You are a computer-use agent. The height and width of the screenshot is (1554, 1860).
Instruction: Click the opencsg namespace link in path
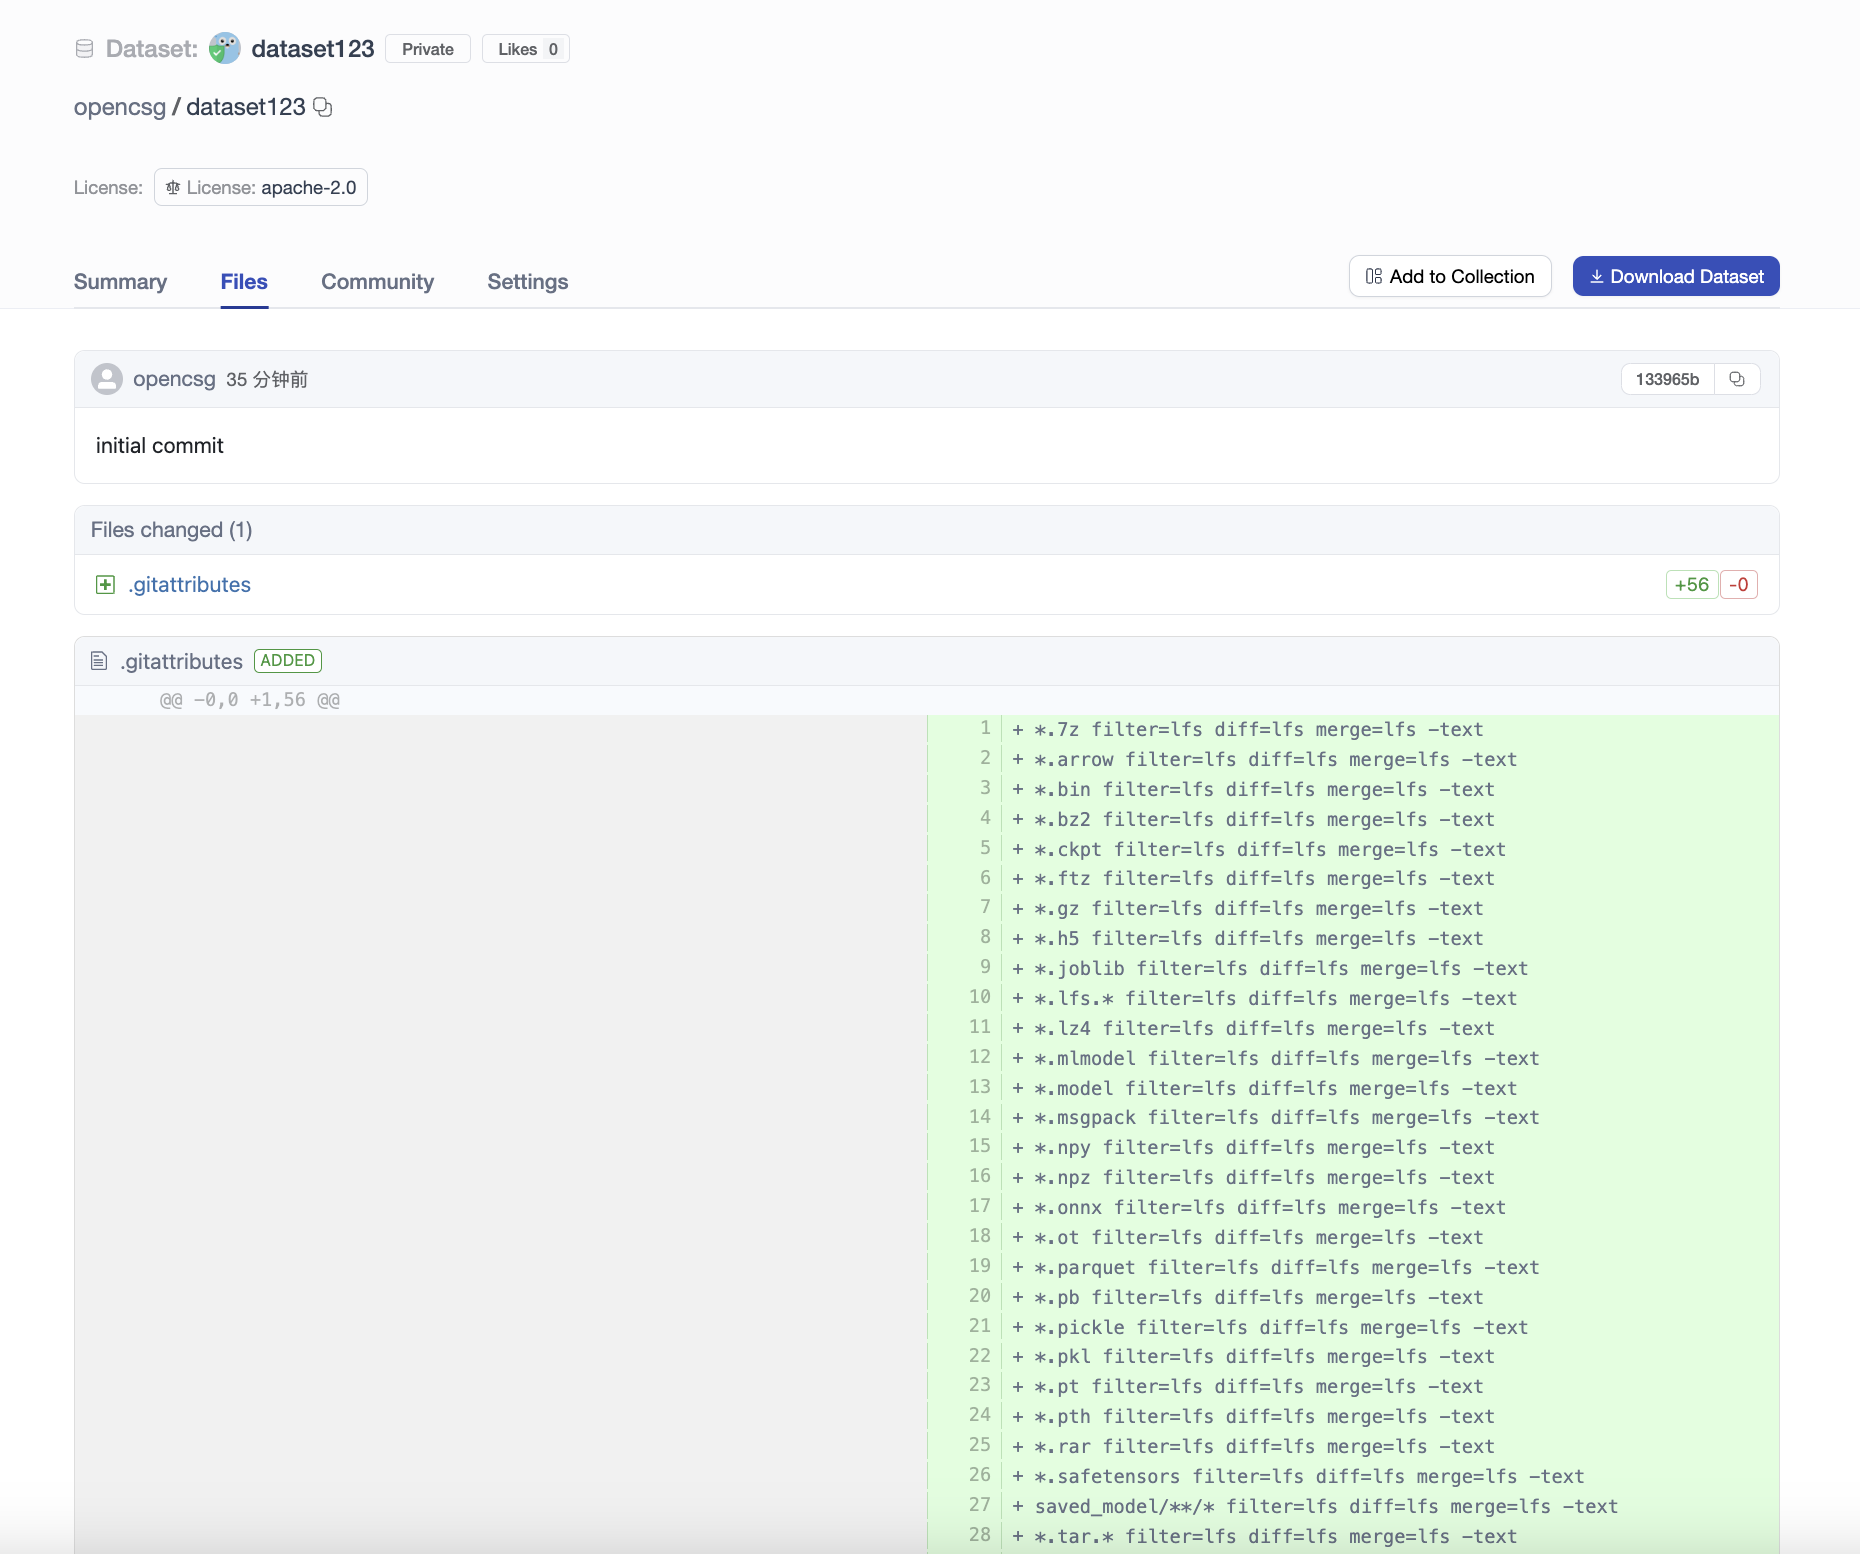[119, 107]
